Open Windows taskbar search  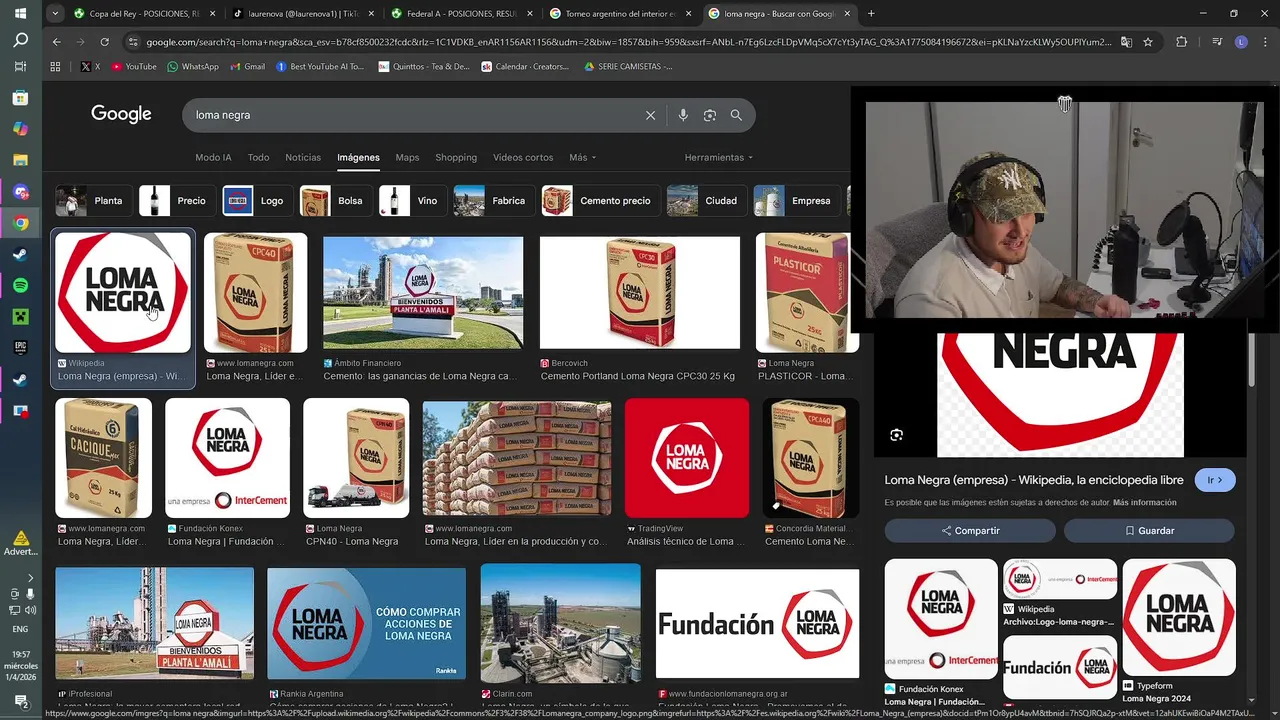click(x=21, y=41)
